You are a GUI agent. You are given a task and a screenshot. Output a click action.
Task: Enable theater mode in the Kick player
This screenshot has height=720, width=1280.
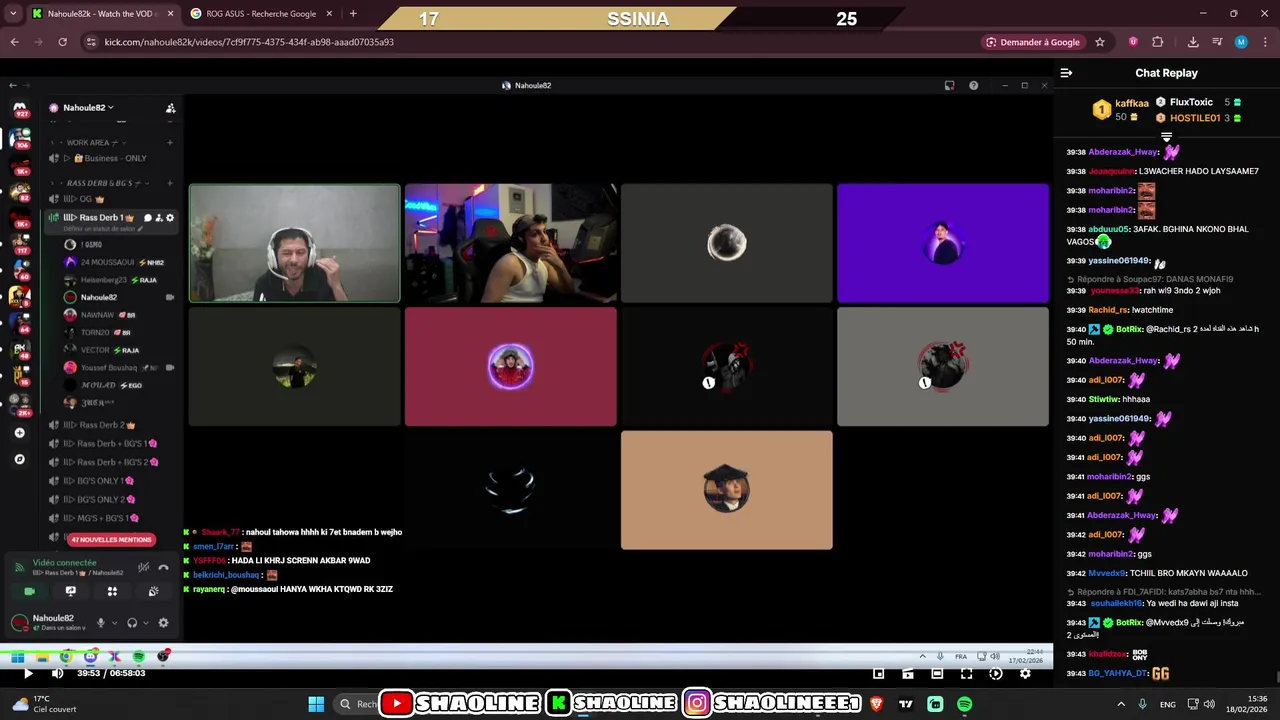pyautogui.click(x=937, y=673)
